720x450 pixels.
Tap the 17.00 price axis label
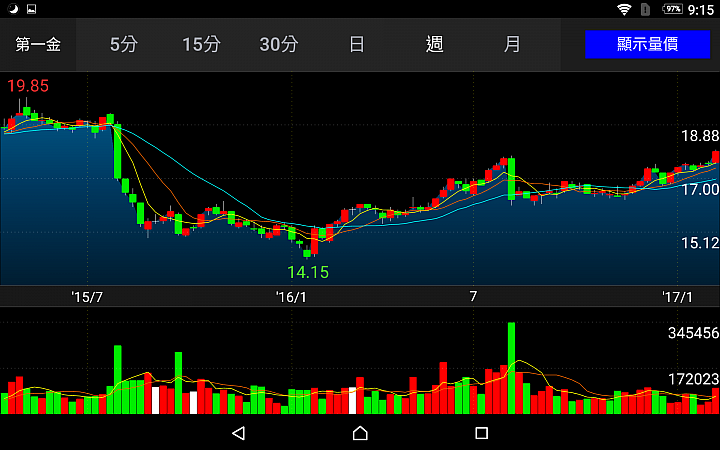[x=700, y=189]
